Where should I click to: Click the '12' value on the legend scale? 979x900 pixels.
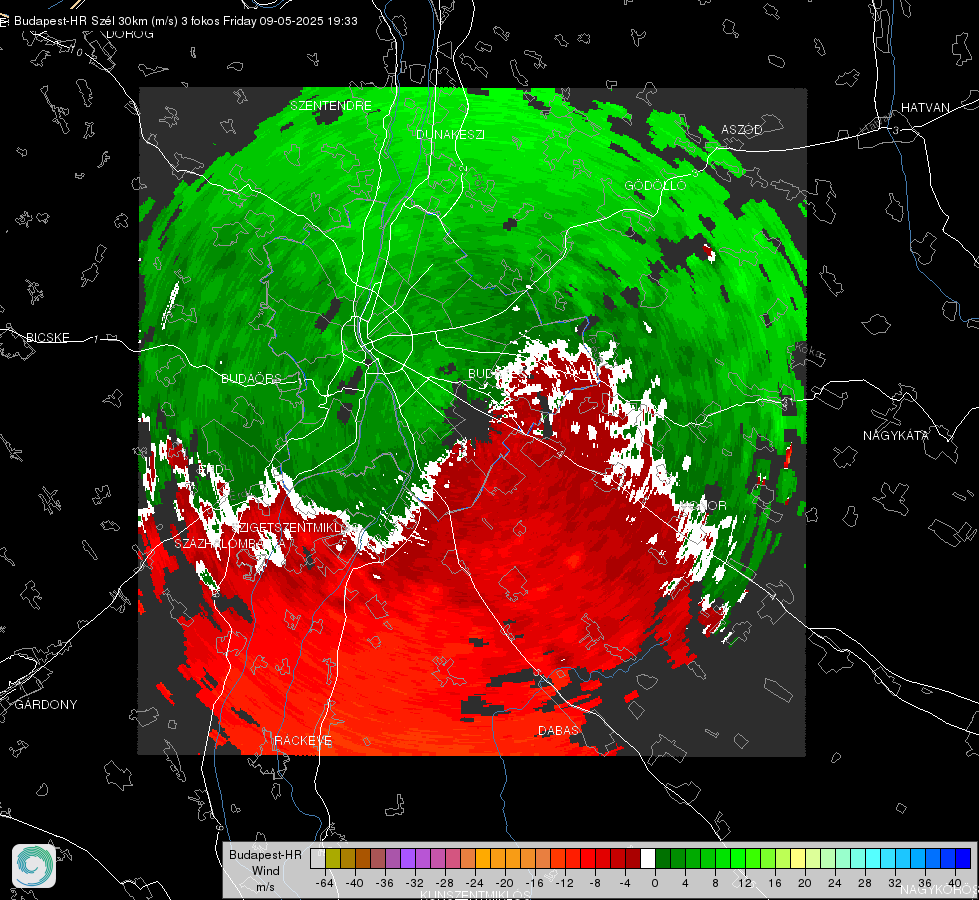(x=745, y=883)
